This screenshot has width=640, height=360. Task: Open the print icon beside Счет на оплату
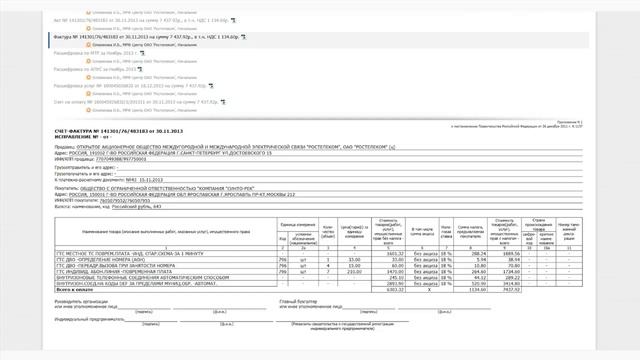223,102
